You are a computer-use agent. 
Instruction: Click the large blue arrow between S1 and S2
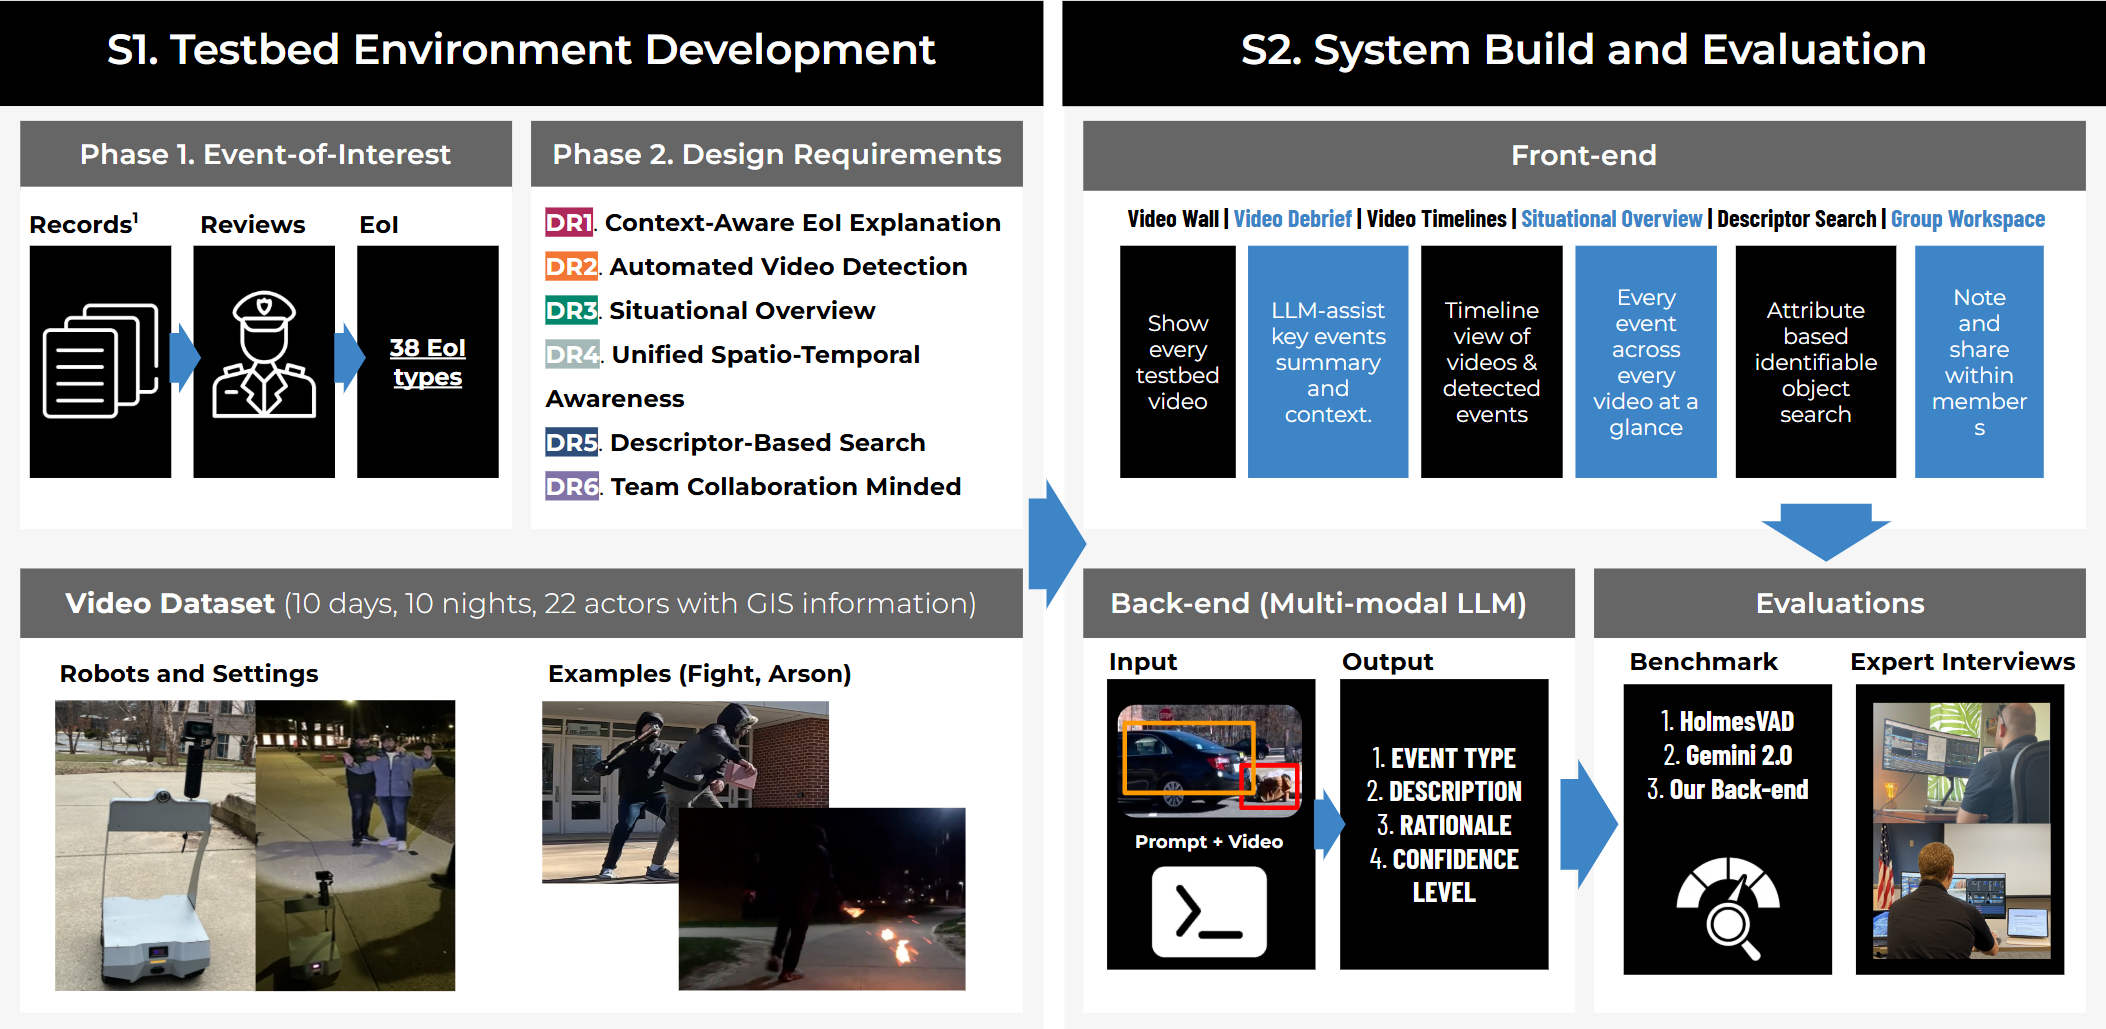tap(1056, 543)
